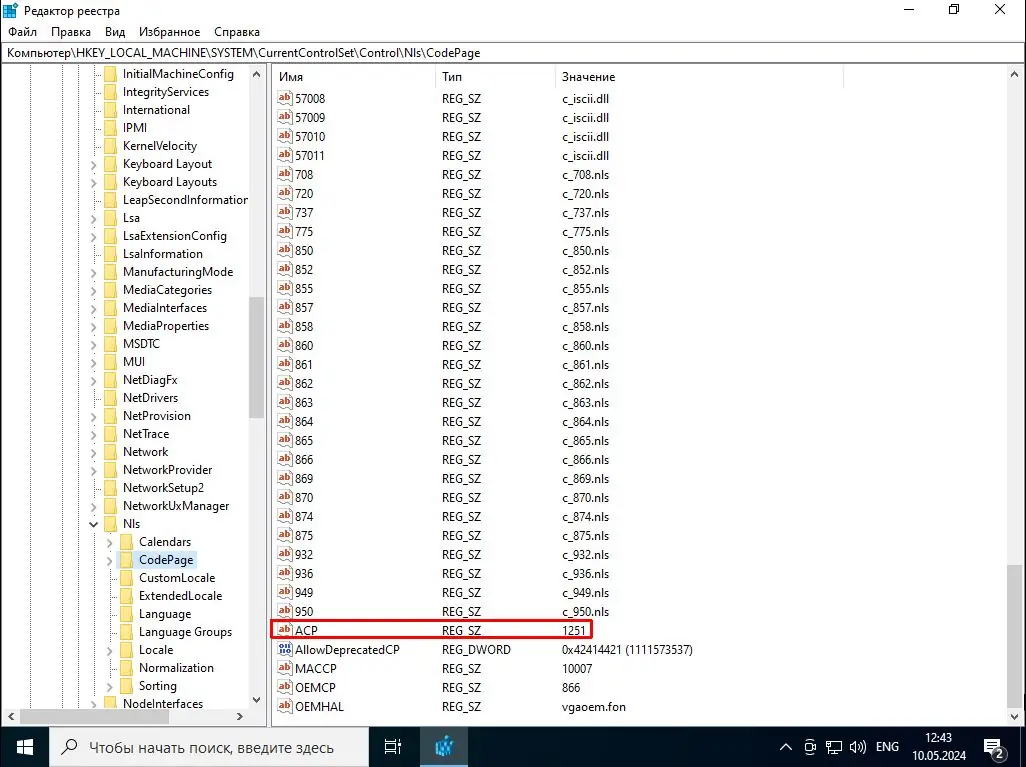Show hidden tray icons using the chevron
The image size is (1026, 767).
[786, 746]
